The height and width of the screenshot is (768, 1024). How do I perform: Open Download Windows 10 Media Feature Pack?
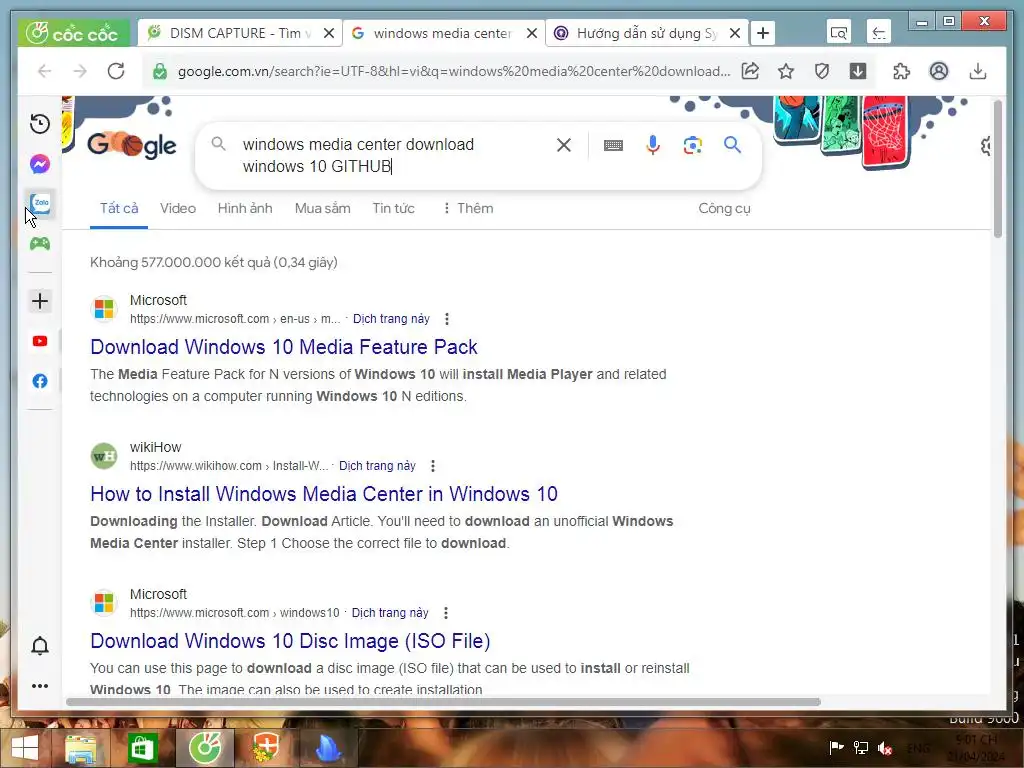284,347
